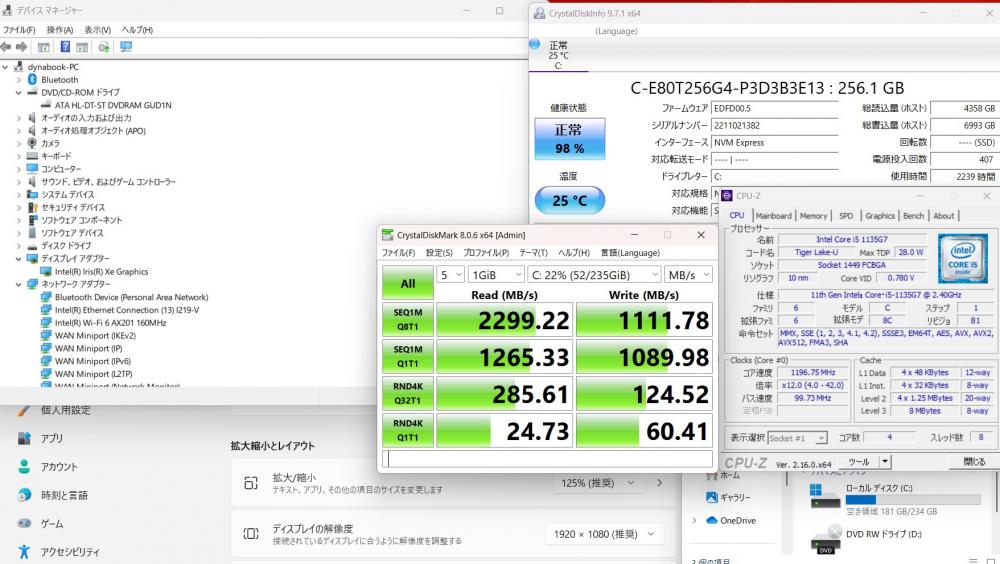Switch to Bench tab in CPU-Z
This screenshot has height=564, width=1000.
click(913, 216)
